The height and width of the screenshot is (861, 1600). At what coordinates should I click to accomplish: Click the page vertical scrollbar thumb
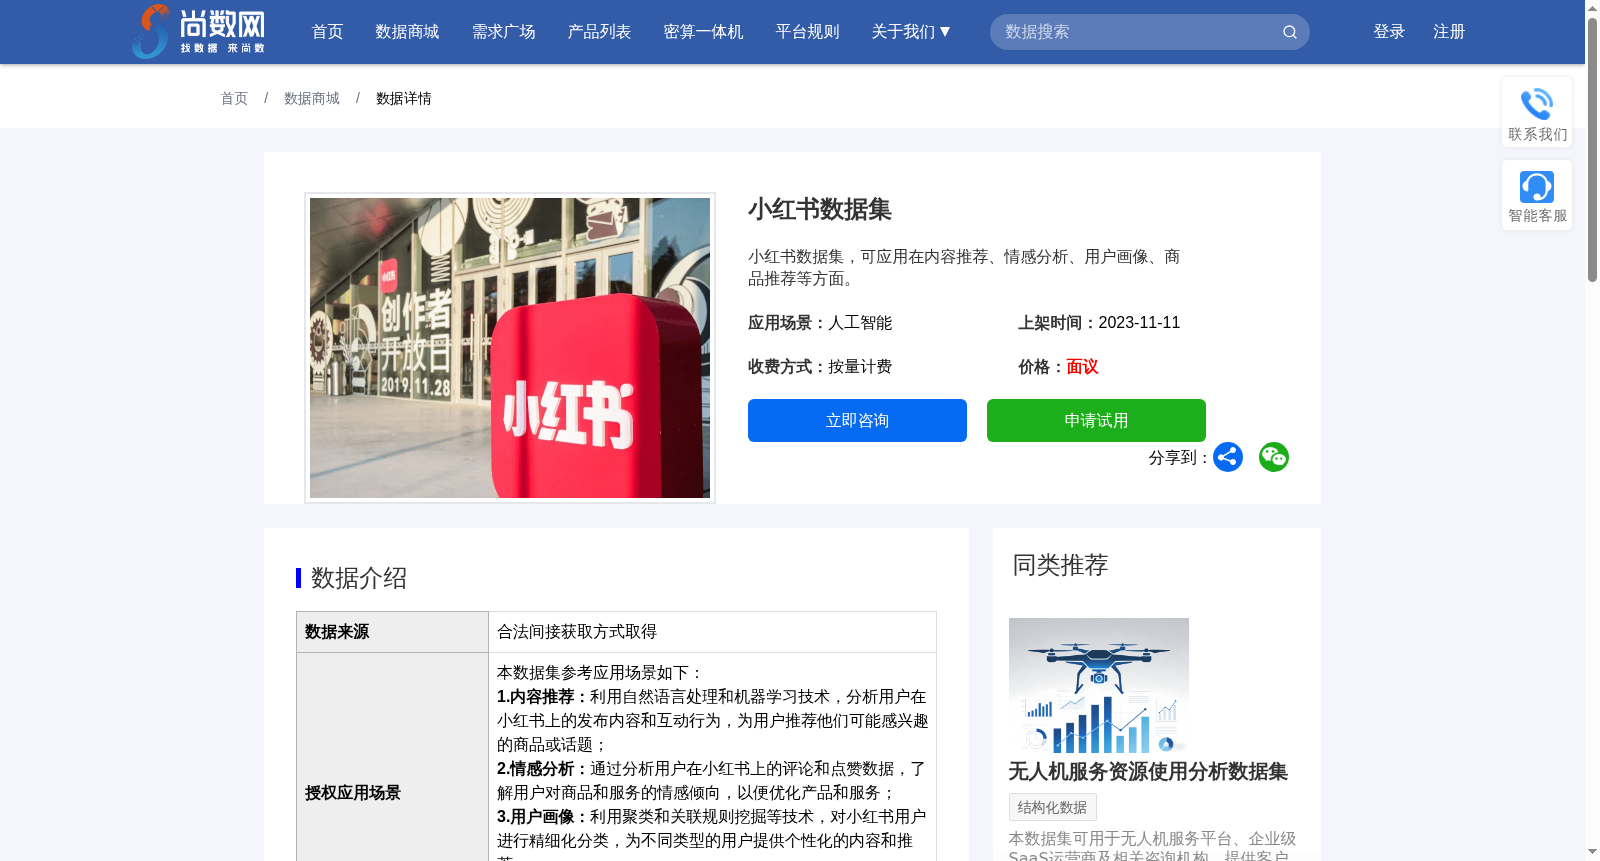[x=1592, y=148]
